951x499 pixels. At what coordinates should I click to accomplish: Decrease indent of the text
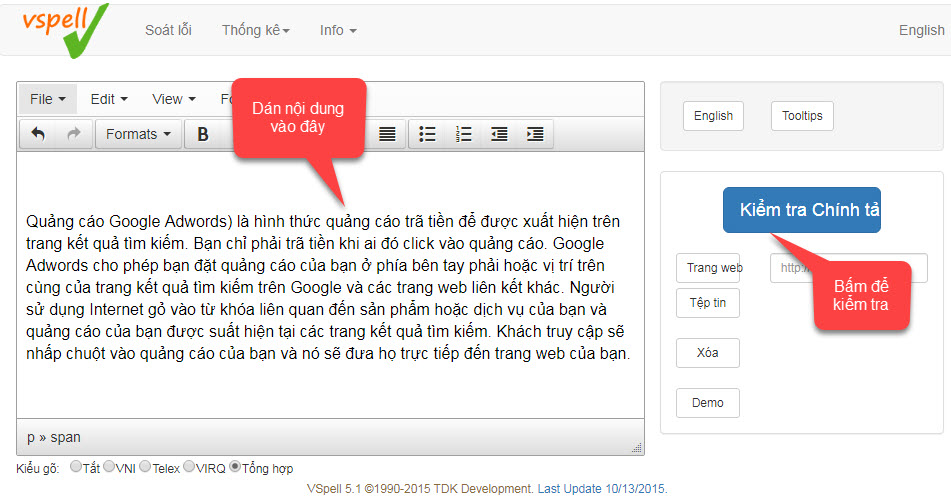(499, 134)
